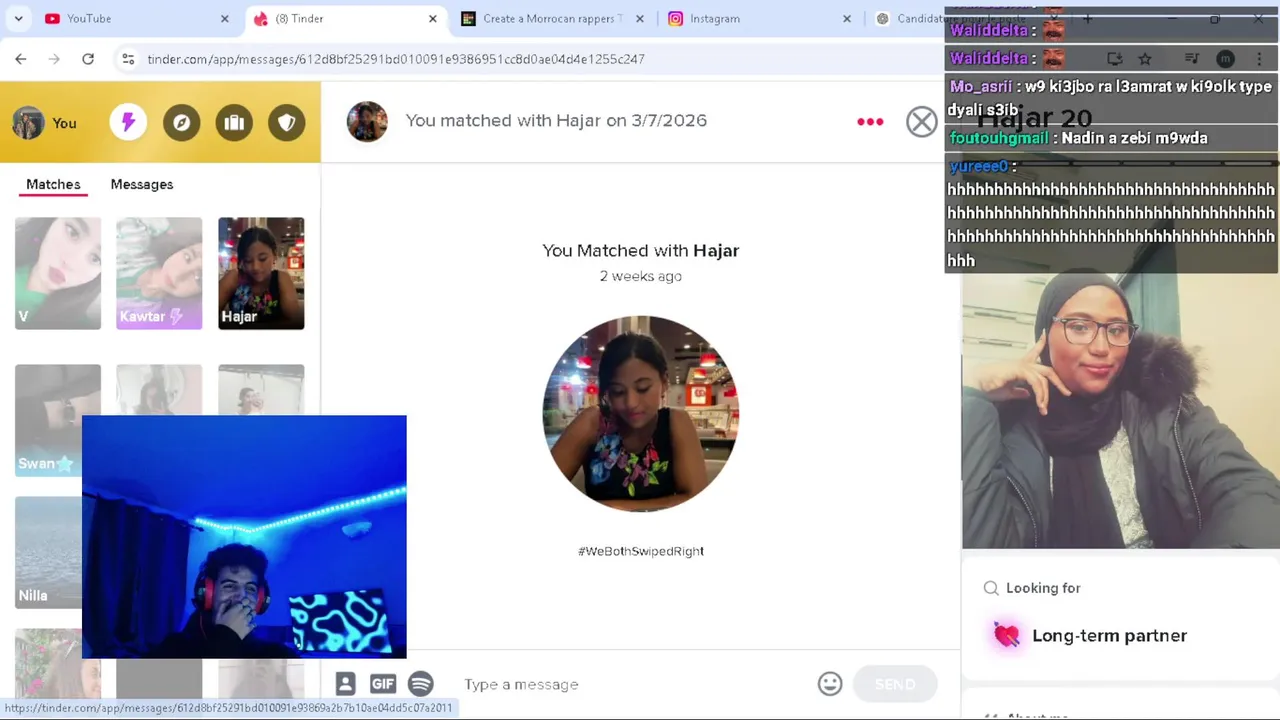Open Tinder Boost lightning icon

(x=128, y=122)
